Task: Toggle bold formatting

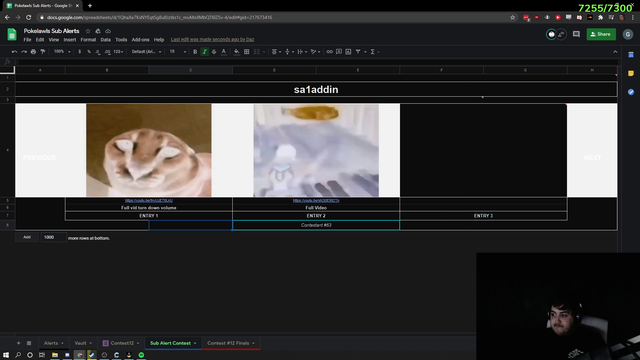Action: pos(195,52)
